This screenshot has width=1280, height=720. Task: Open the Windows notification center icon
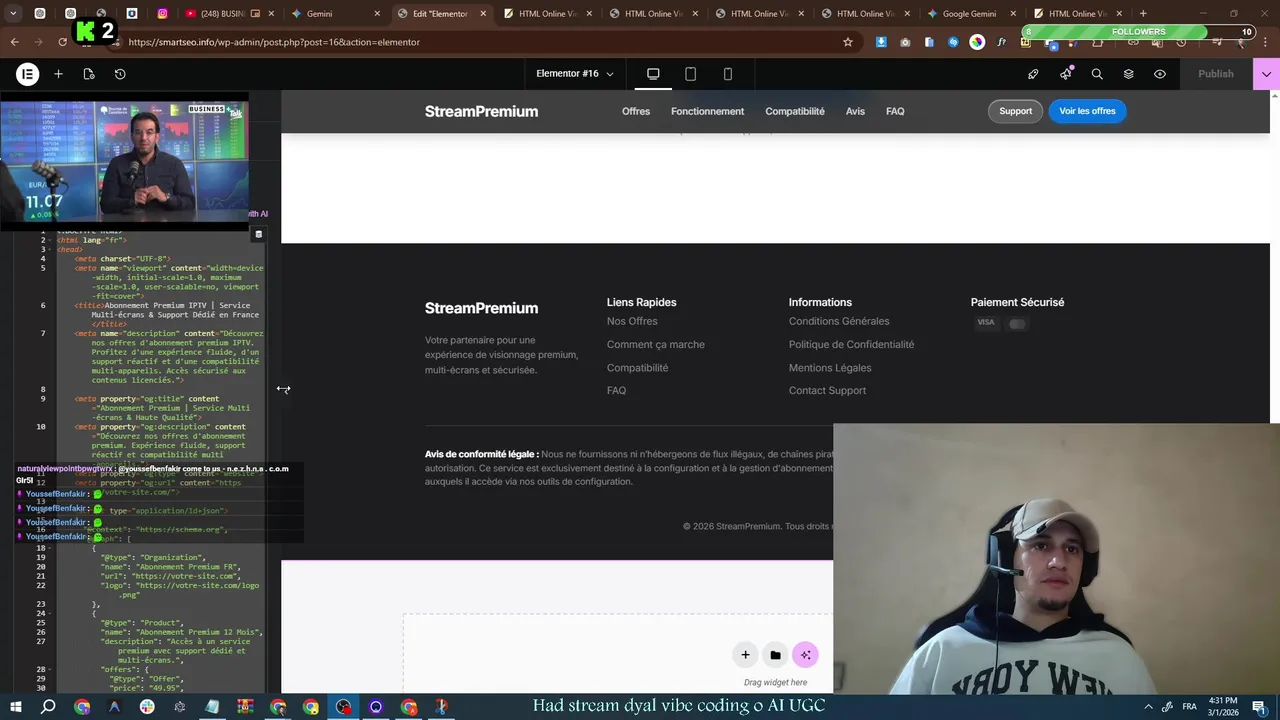[x=1259, y=707]
